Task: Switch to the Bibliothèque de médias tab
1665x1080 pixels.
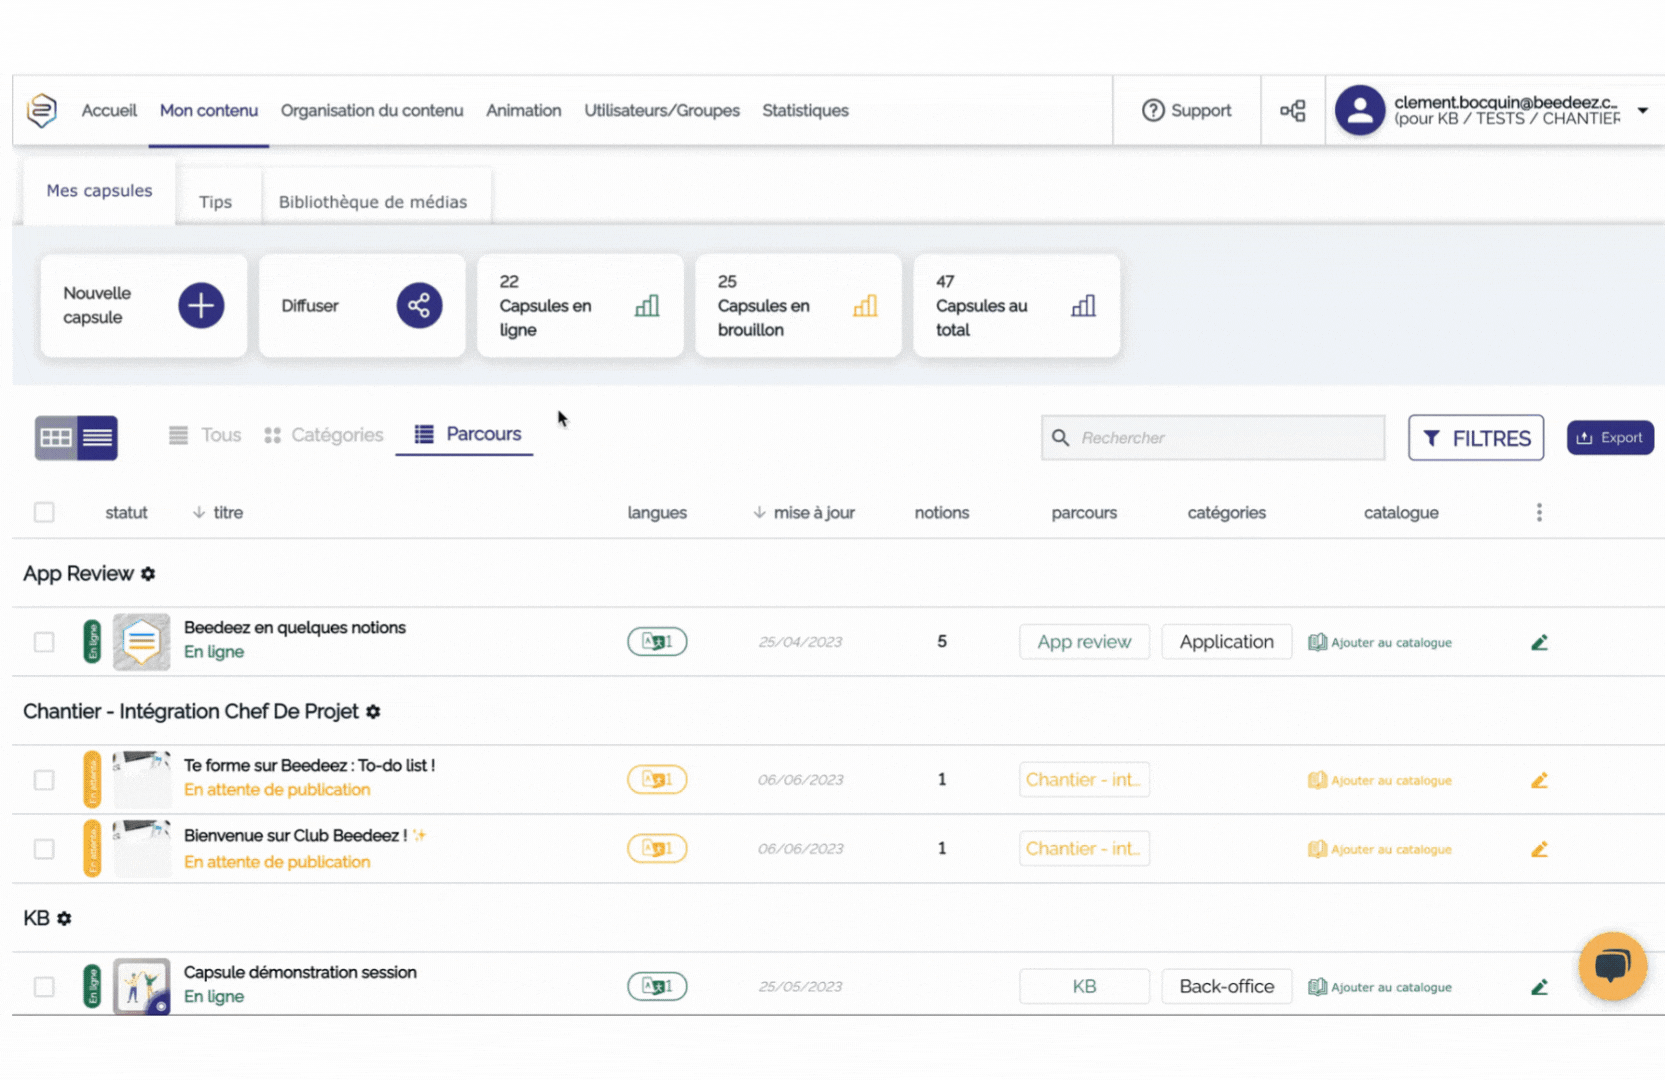Action: 372,202
